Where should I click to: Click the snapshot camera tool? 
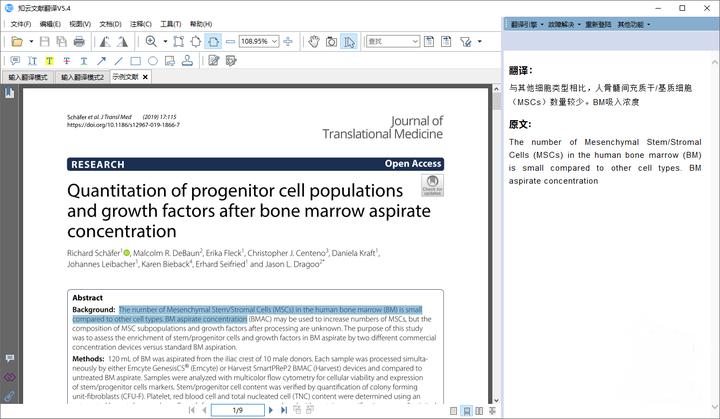tap(331, 42)
